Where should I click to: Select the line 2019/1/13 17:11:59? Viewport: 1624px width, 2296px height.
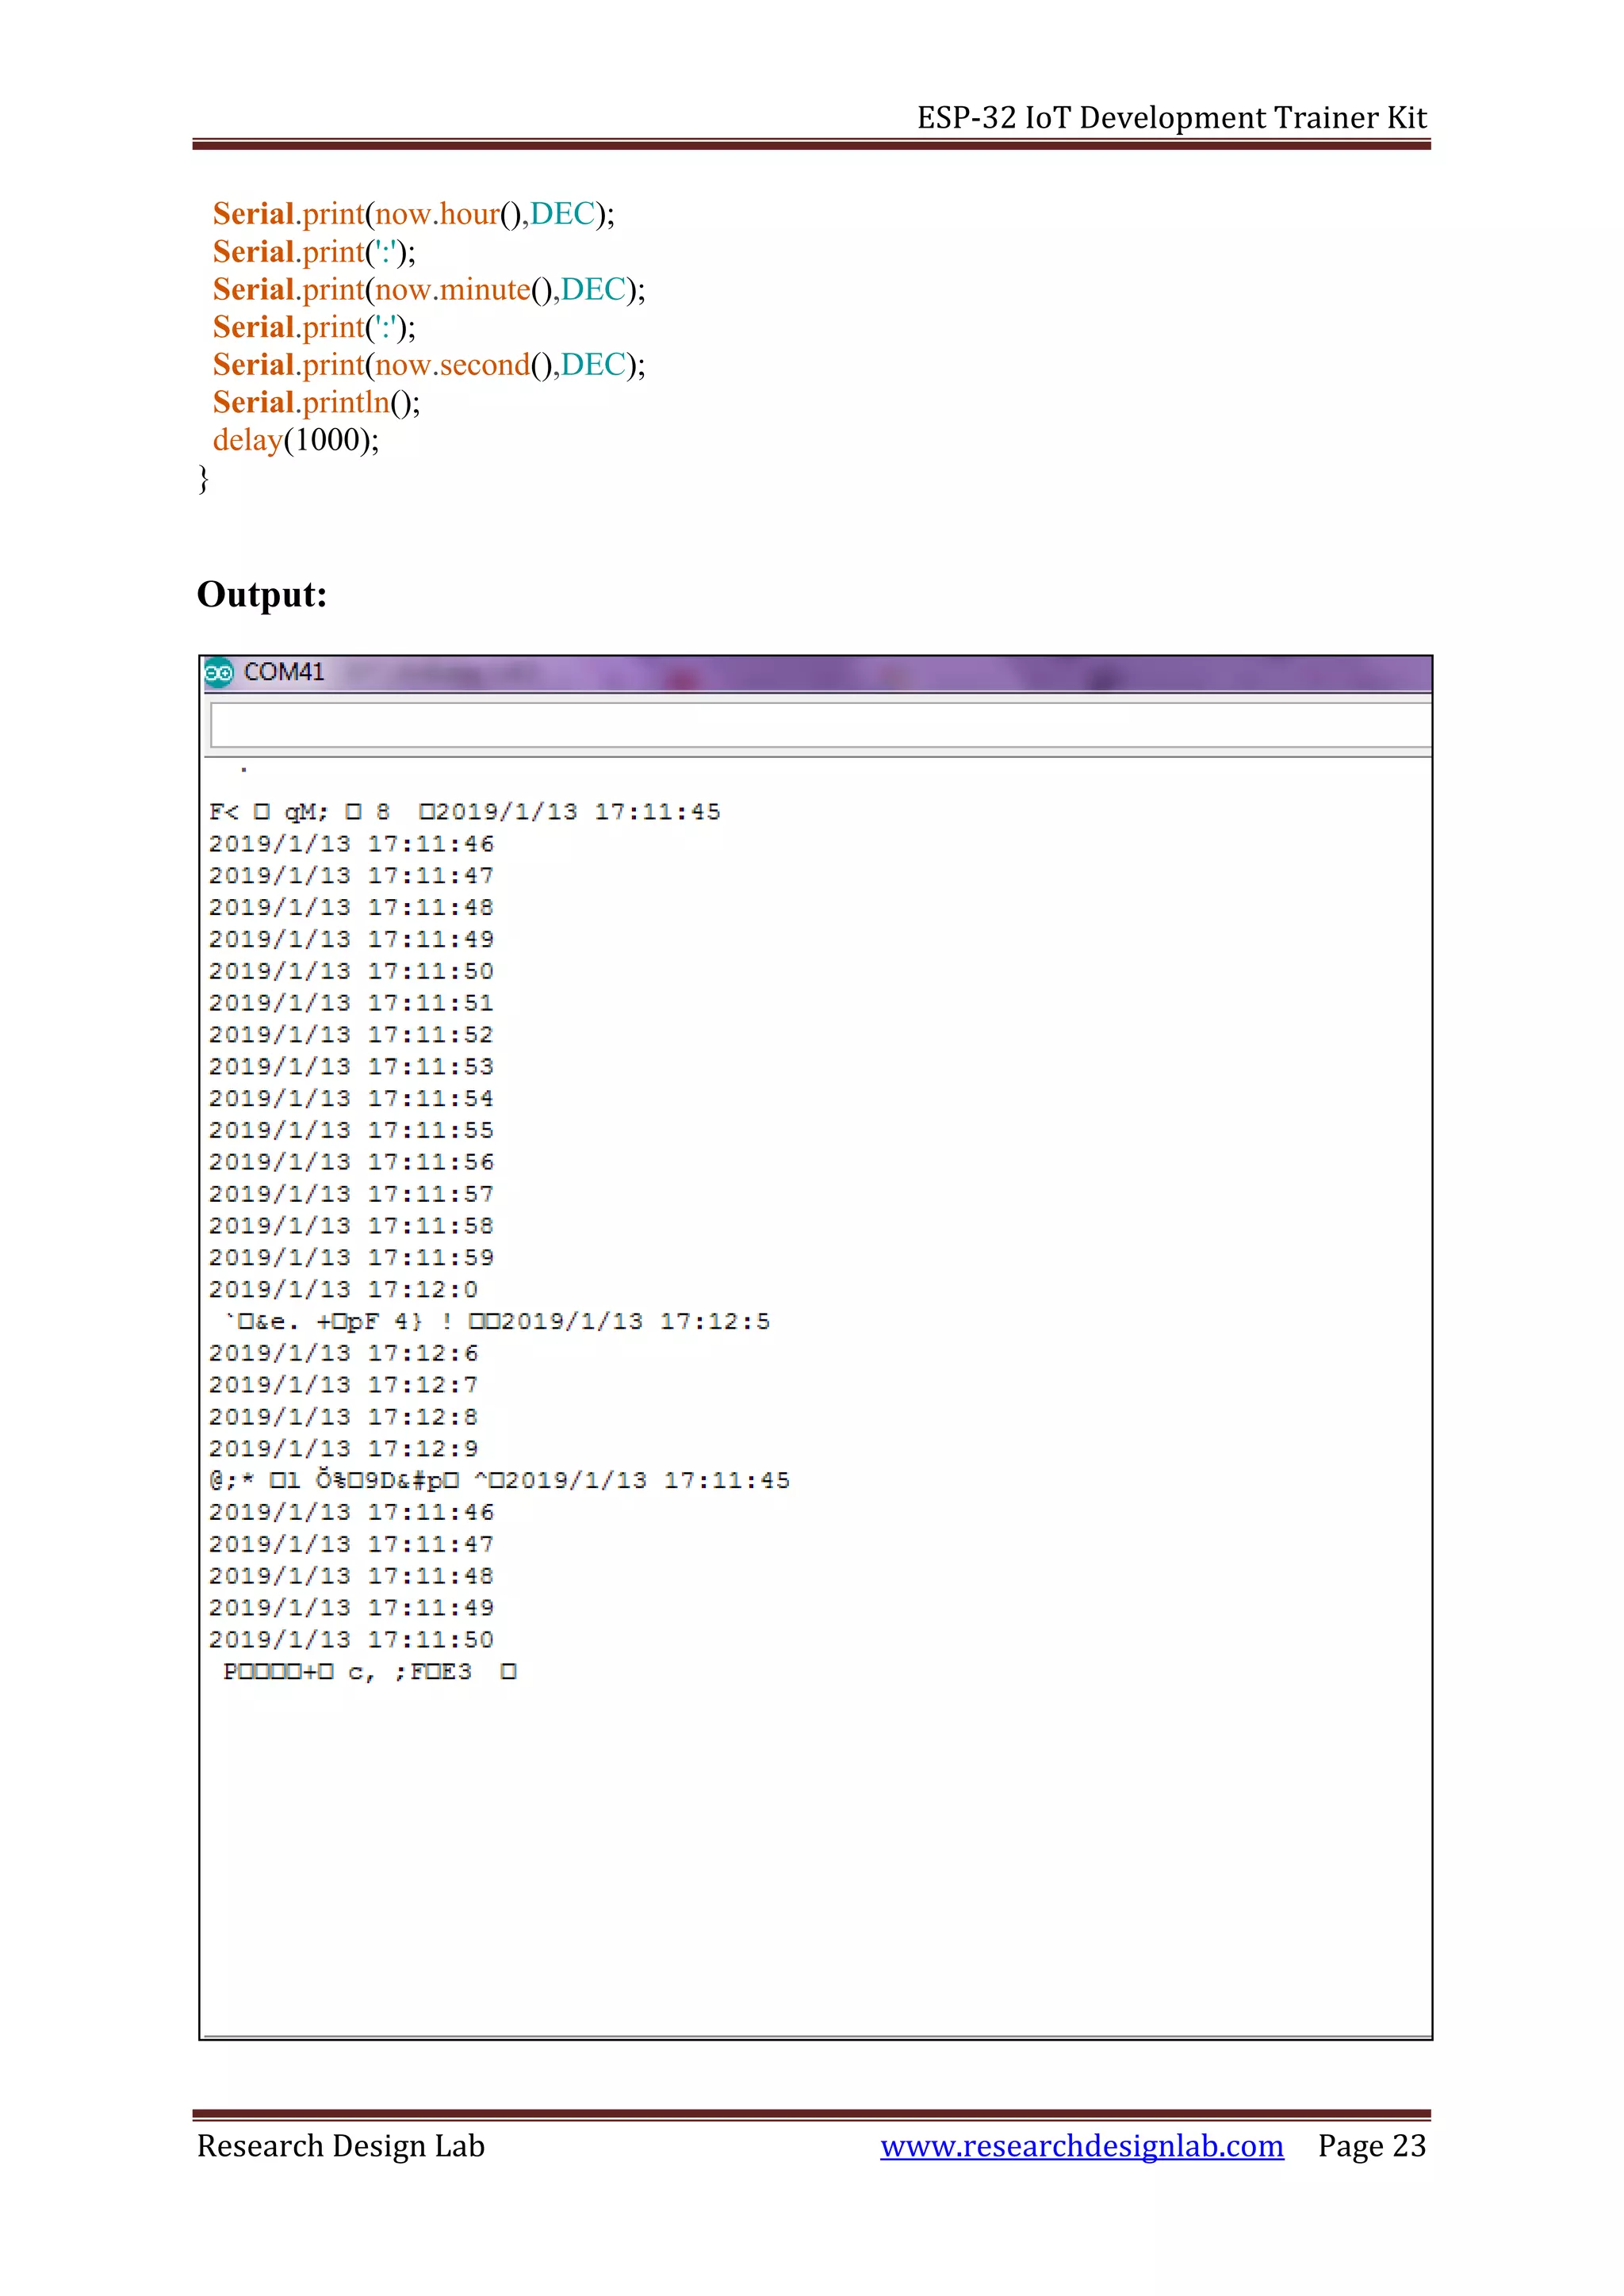pyautogui.click(x=351, y=1258)
